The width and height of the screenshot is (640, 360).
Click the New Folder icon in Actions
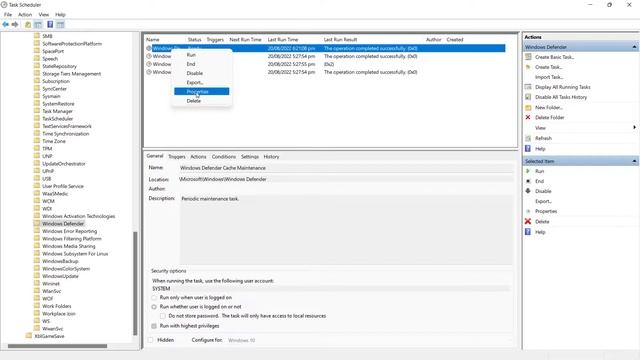[x=528, y=107]
